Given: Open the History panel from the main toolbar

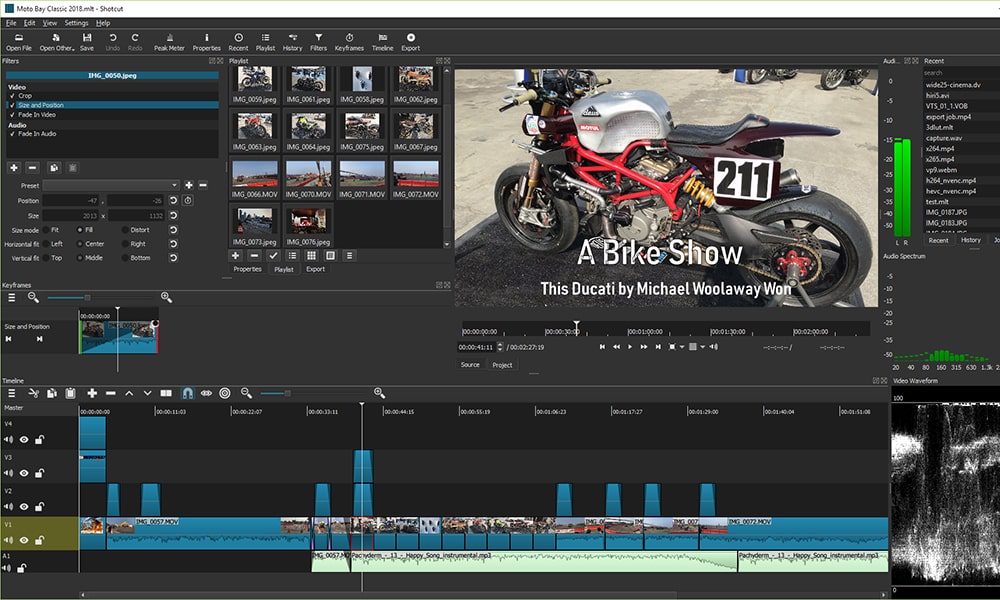Looking at the screenshot, I should click(292, 42).
